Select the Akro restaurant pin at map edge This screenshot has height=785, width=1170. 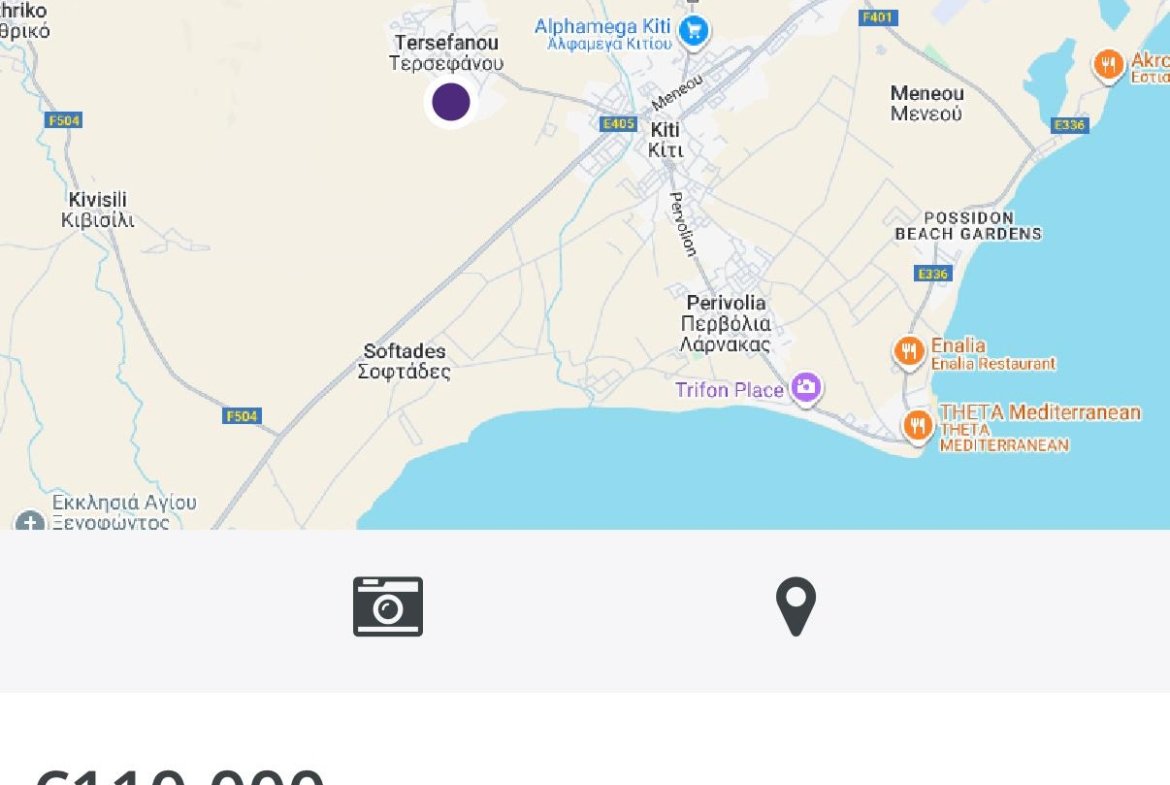pos(1108,66)
